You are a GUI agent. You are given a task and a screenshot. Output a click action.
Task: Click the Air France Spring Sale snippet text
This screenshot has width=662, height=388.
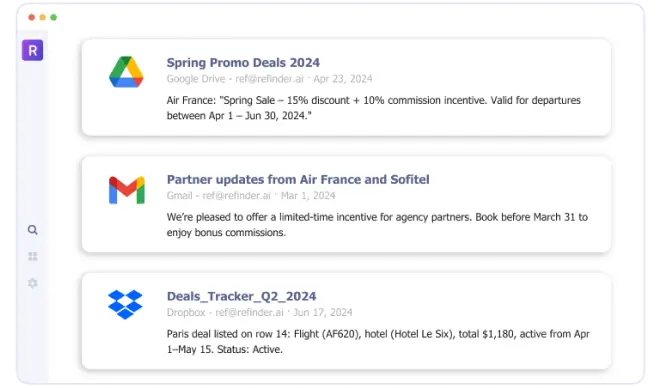coord(374,108)
